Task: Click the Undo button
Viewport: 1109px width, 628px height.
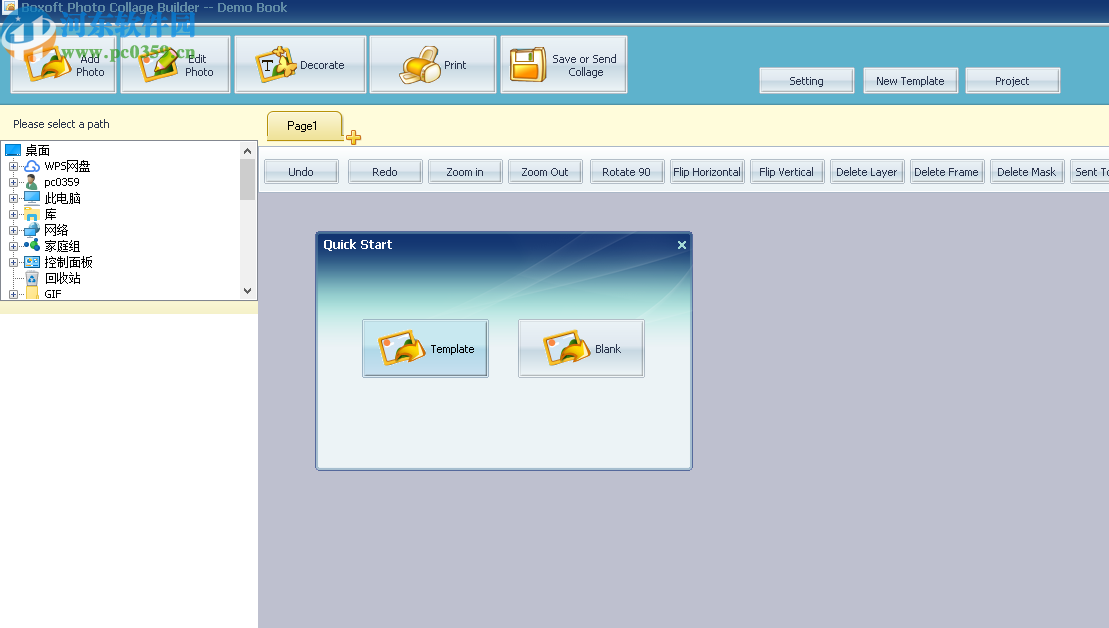Action: [301, 172]
